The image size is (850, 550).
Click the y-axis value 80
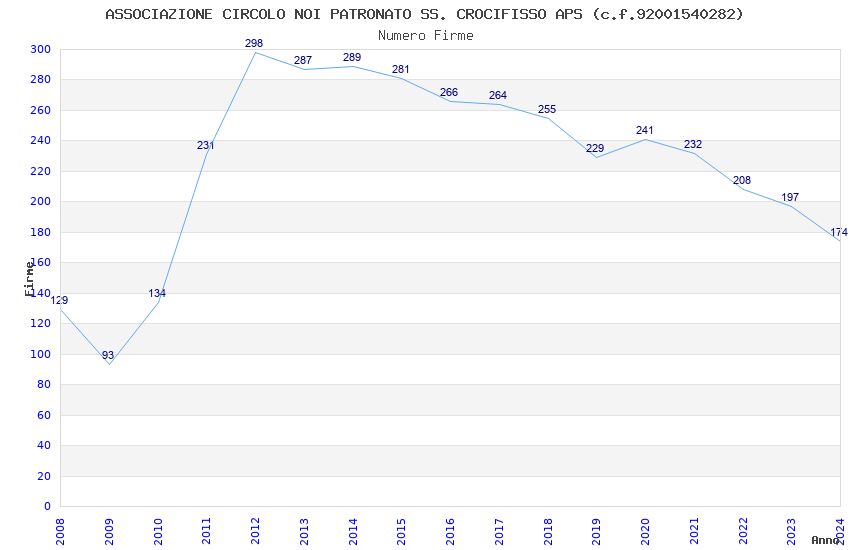(44, 384)
